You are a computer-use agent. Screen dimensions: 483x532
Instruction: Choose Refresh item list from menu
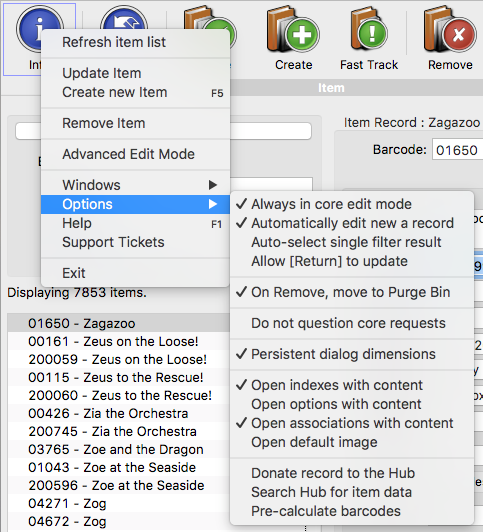click(135, 42)
